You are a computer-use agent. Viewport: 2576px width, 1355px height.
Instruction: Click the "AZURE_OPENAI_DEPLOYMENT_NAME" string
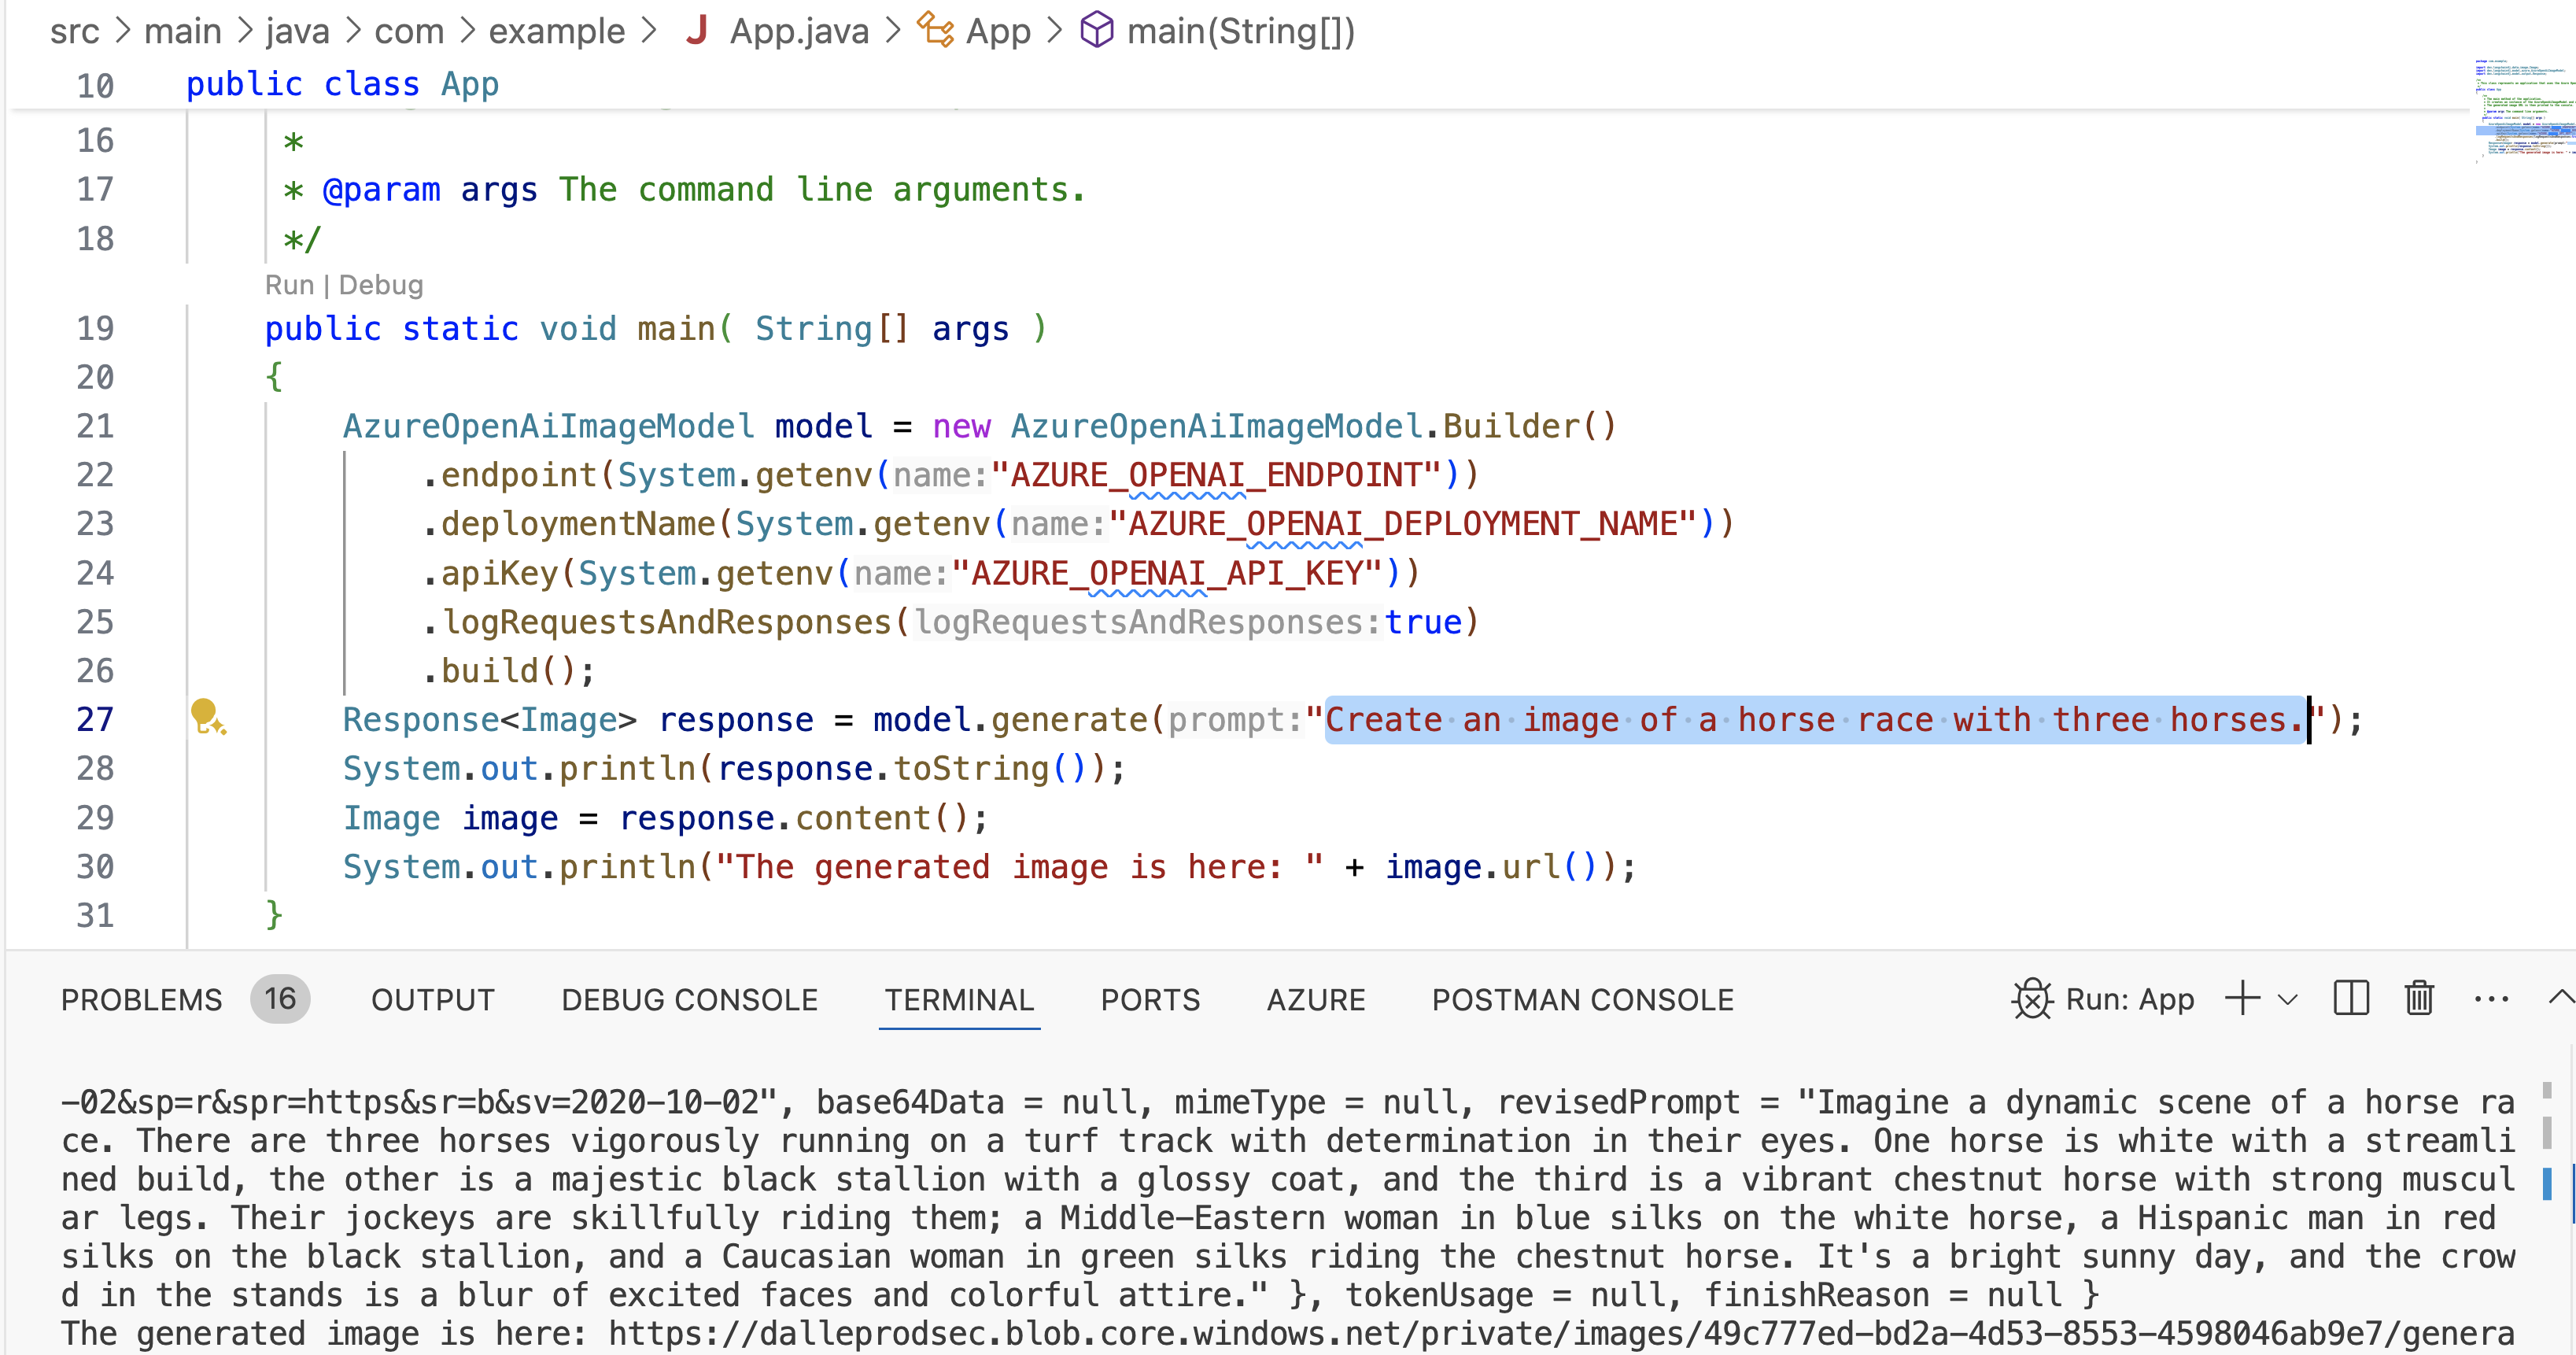pyautogui.click(x=1404, y=523)
